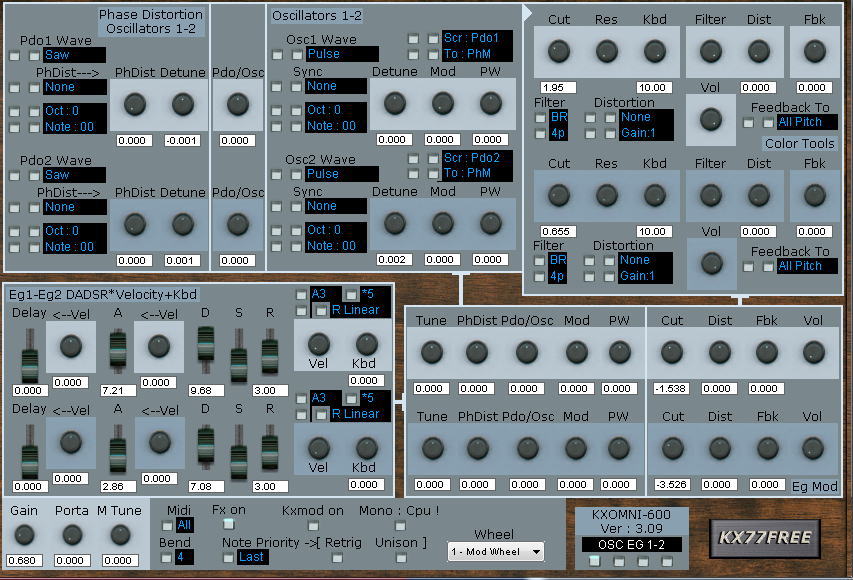The height and width of the screenshot is (580, 853).
Task: Click the Detune value field showing 0.002
Action: (394, 260)
